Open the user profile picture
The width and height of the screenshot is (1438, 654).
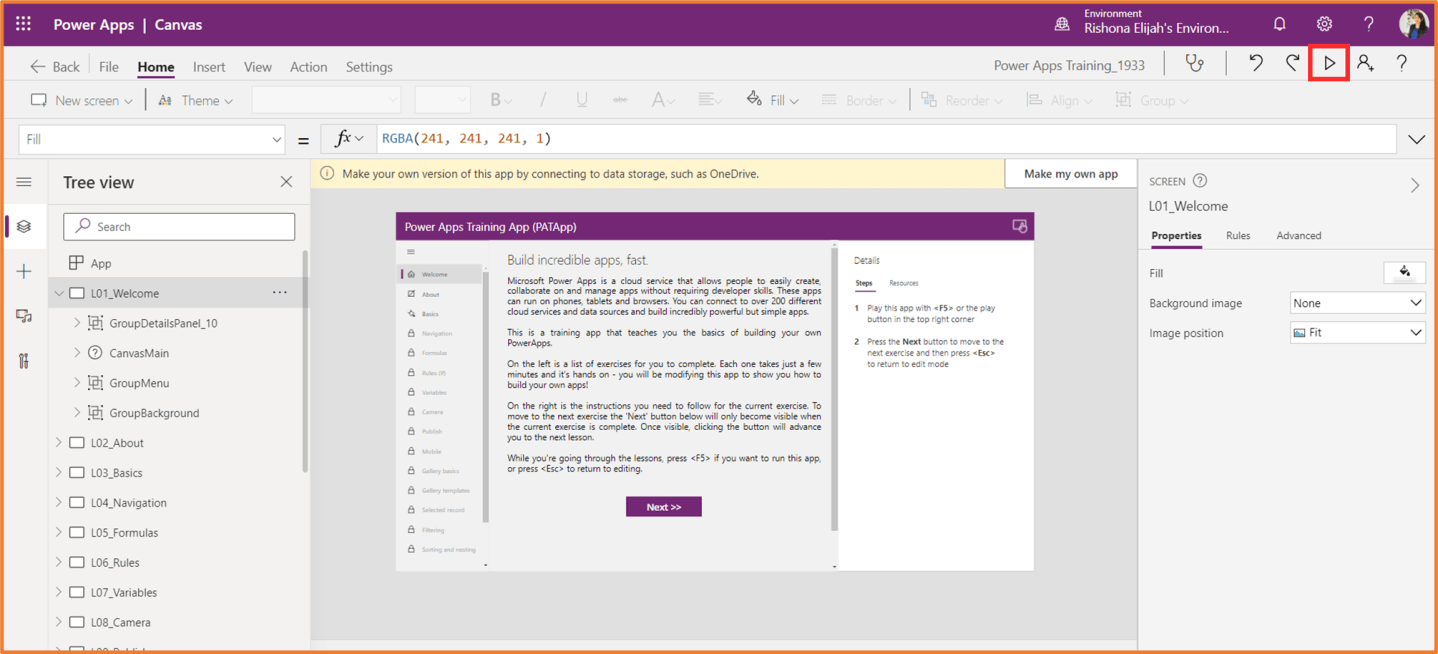point(1413,24)
